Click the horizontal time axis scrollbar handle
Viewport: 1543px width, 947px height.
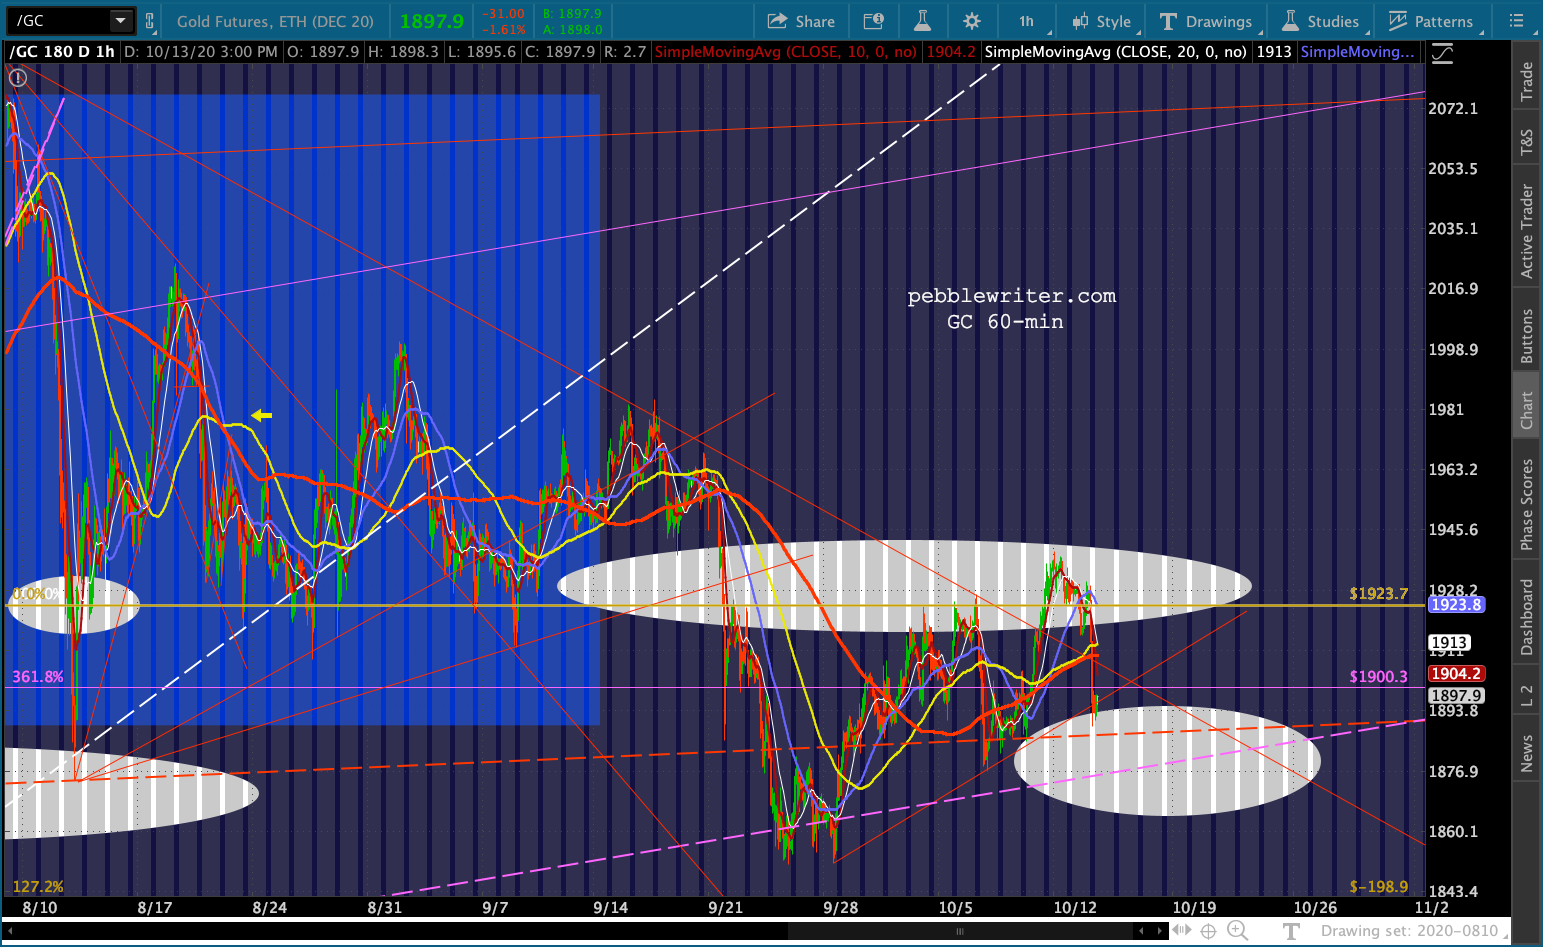pos(960,931)
